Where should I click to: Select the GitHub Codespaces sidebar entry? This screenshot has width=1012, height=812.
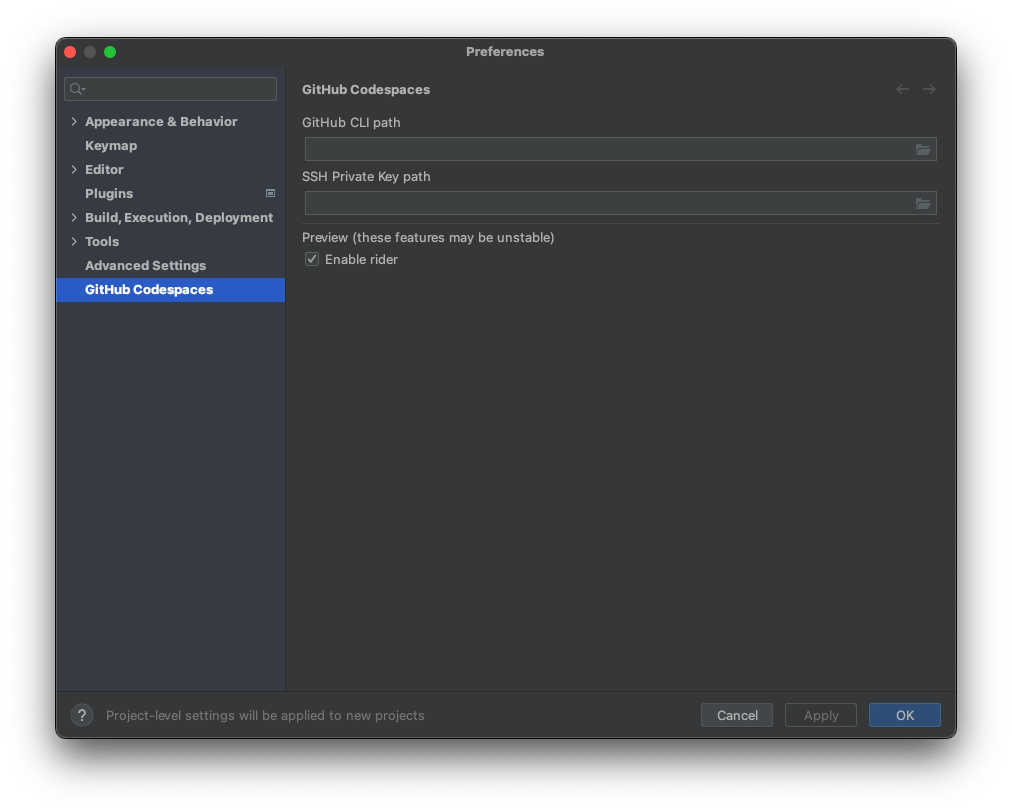click(149, 289)
